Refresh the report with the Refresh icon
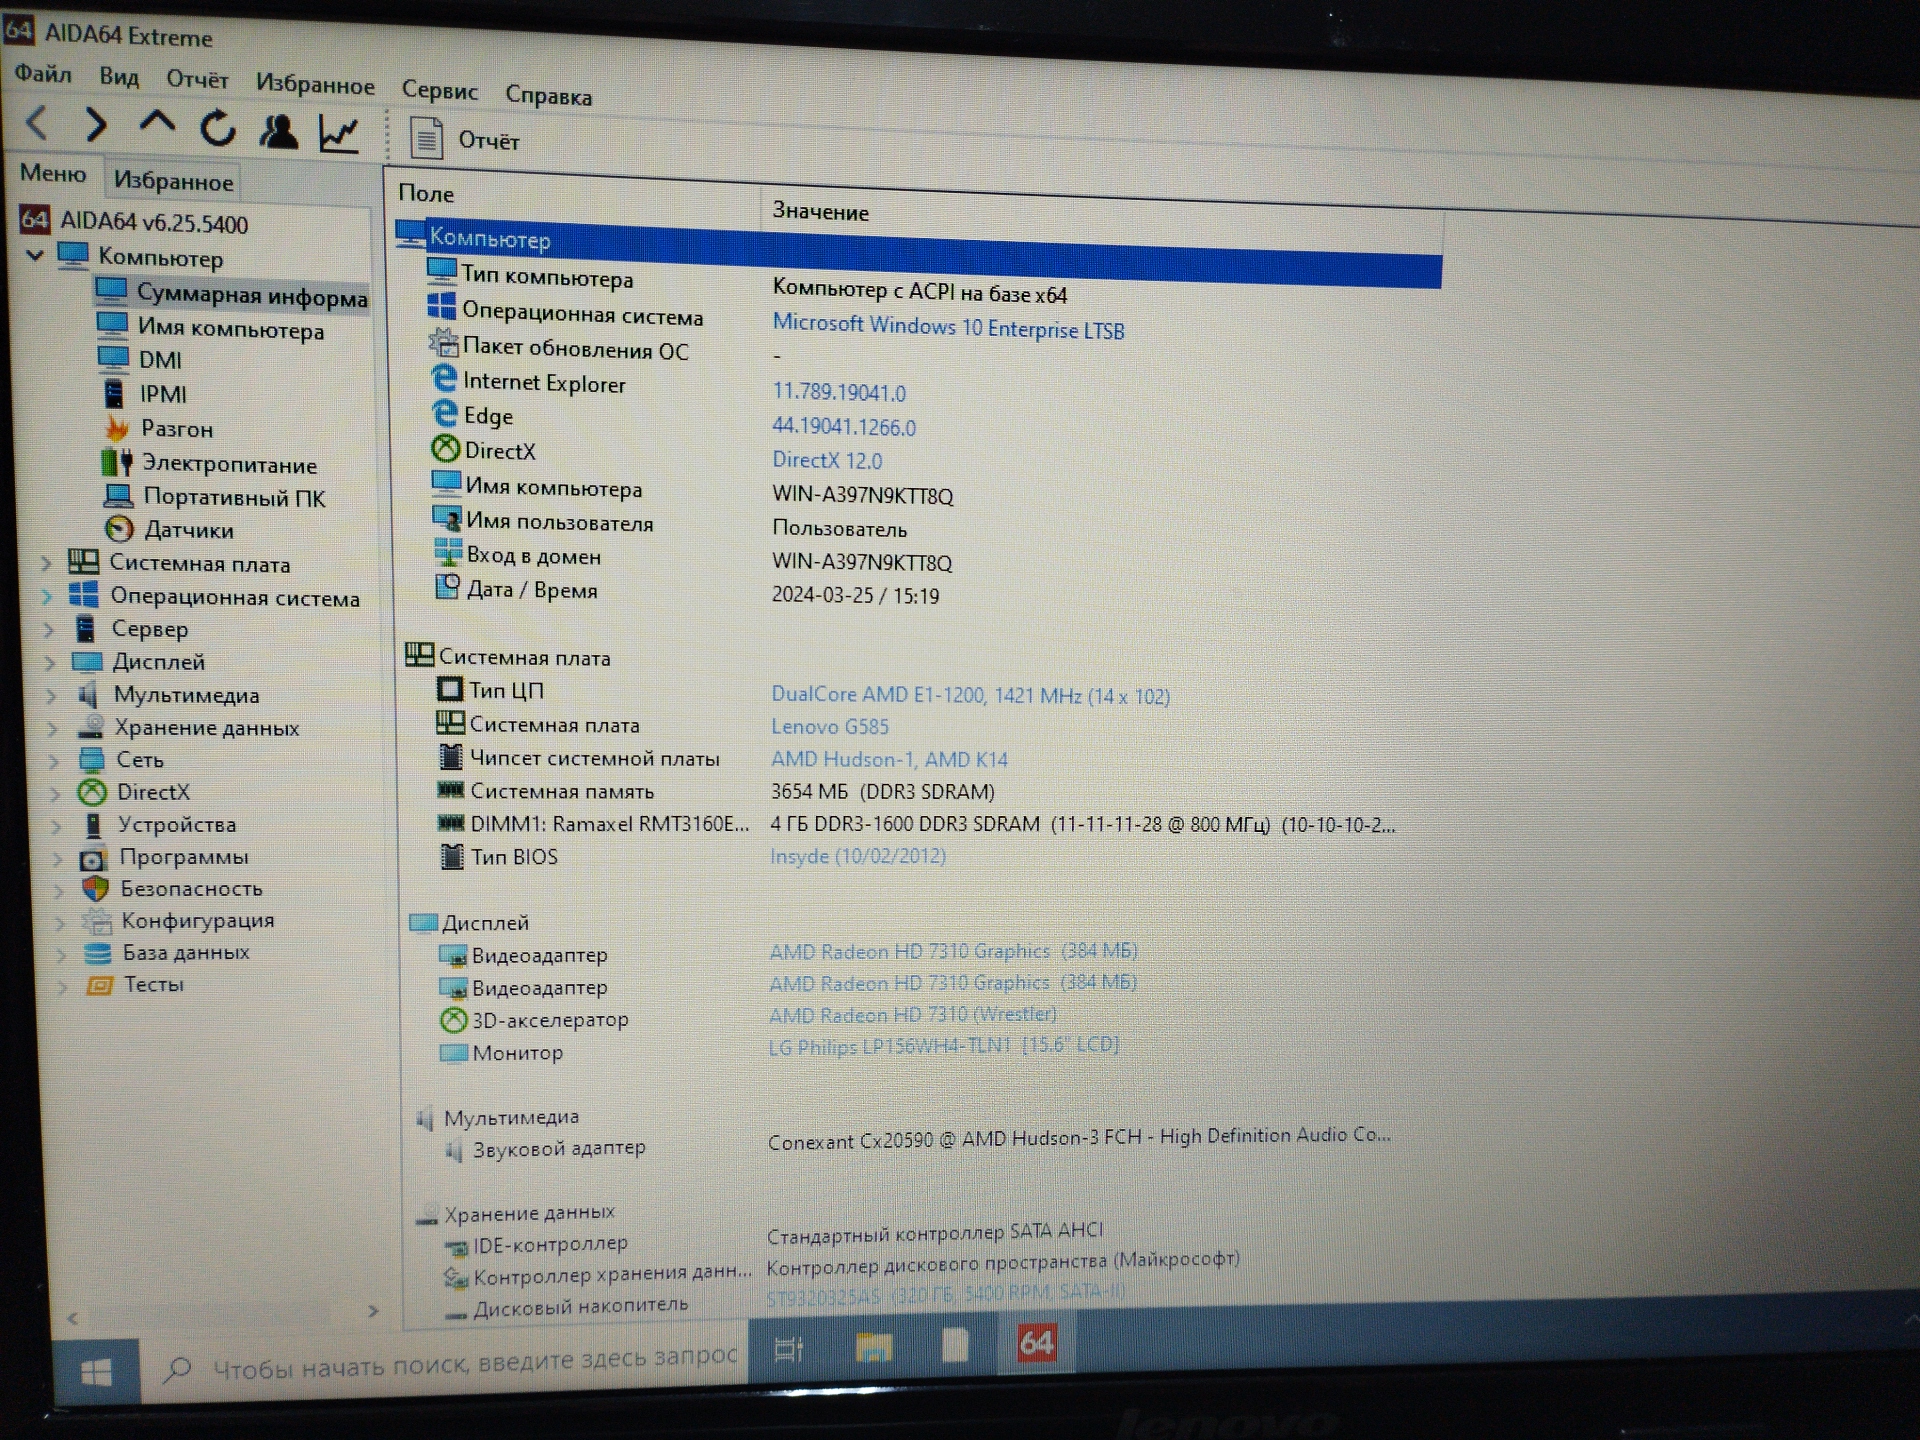Image resolution: width=1920 pixels, height=1440 pixels. click(218, 128)
